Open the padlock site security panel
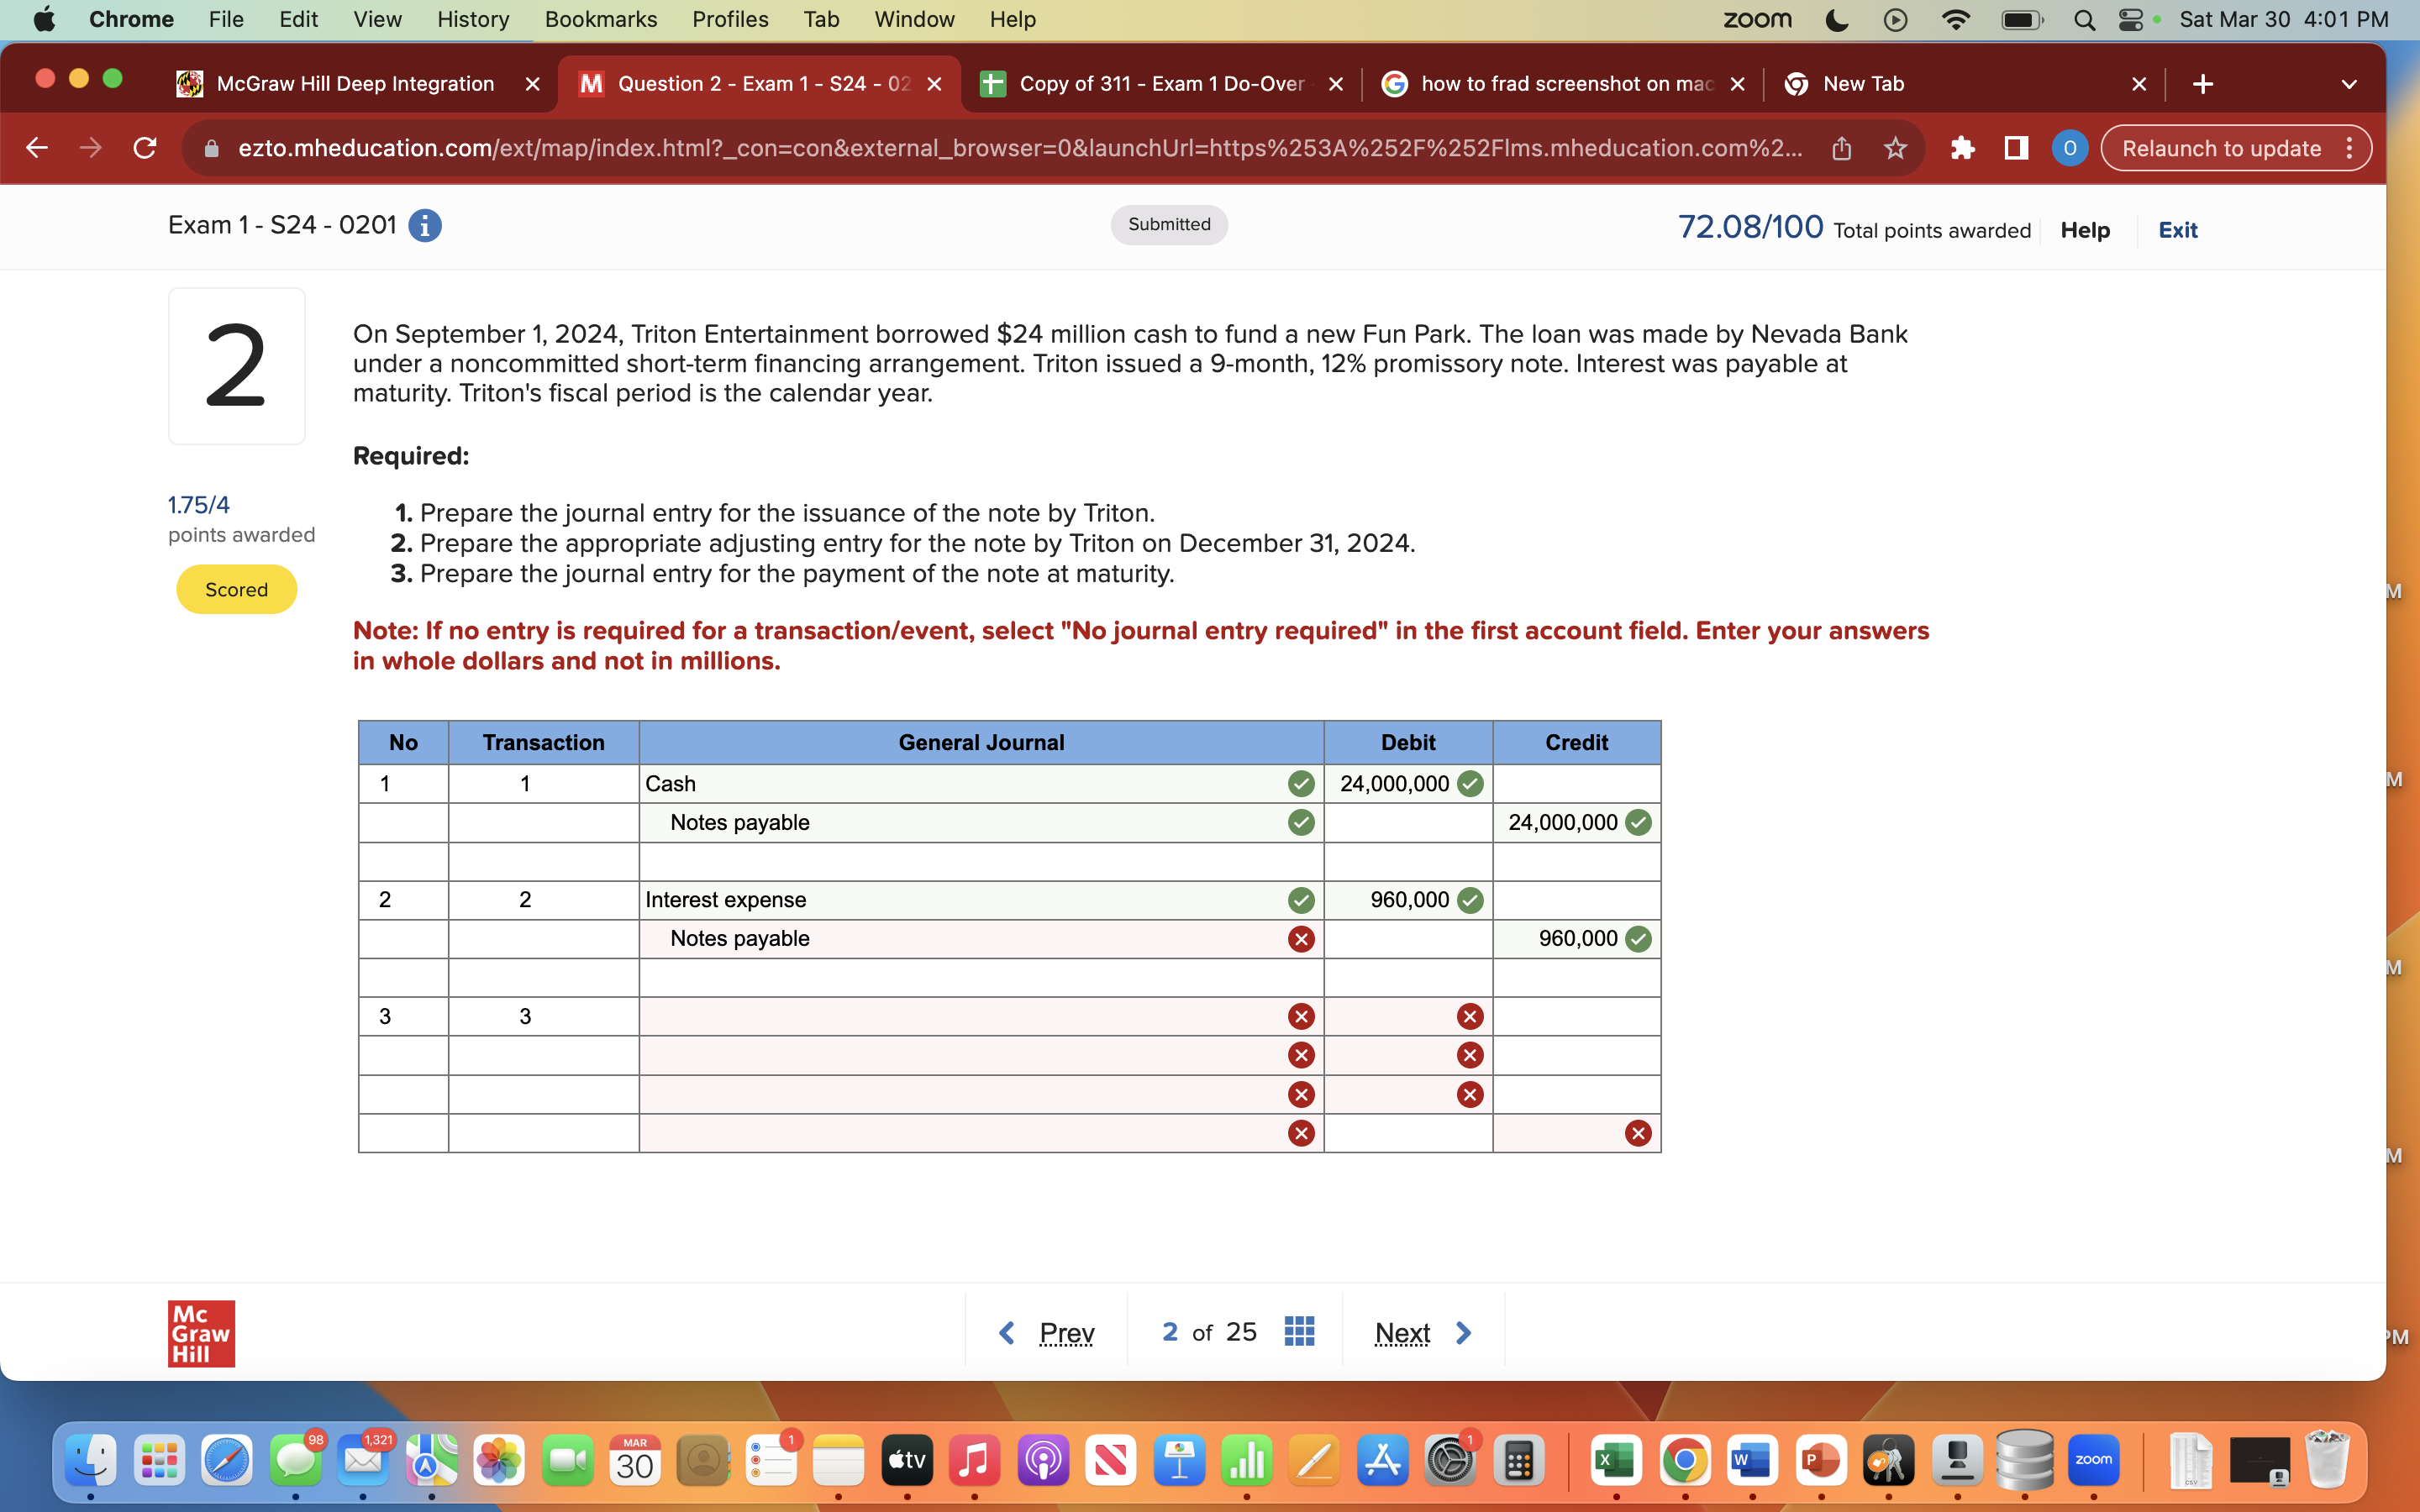Viewport: 2420px width, 1512px height. 210,148
